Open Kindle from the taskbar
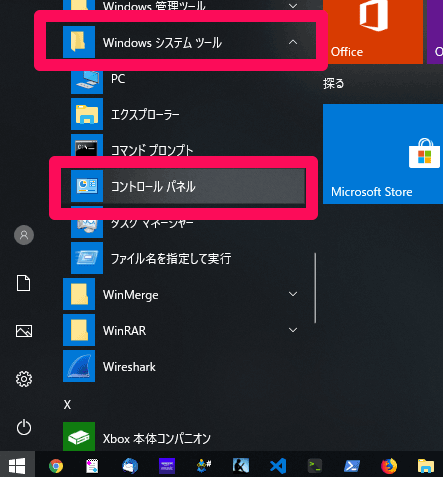Screen dimensions: 443x477 tap(241, 466)
